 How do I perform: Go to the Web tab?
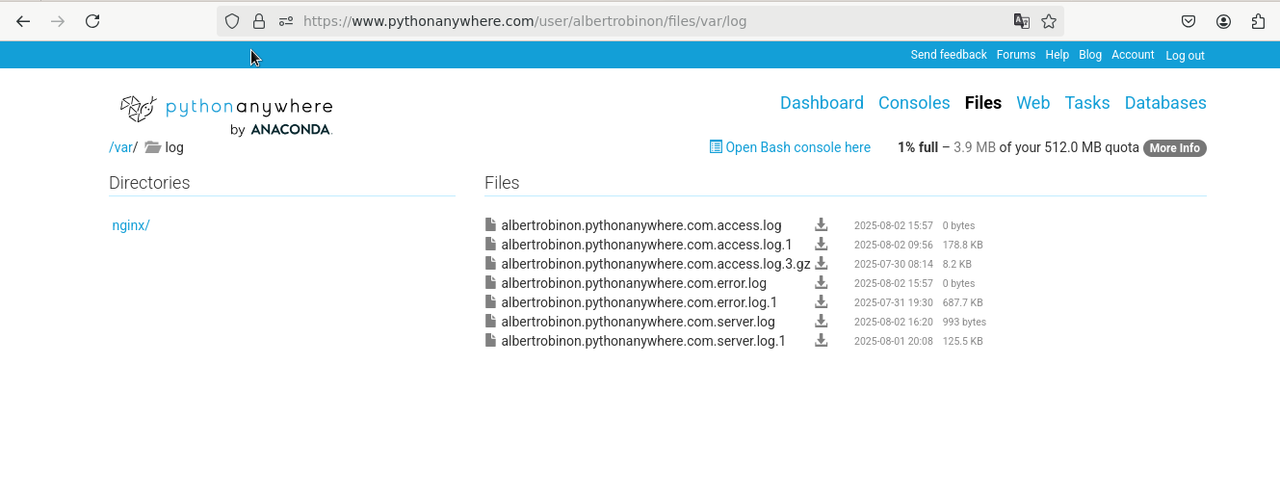1033,103
